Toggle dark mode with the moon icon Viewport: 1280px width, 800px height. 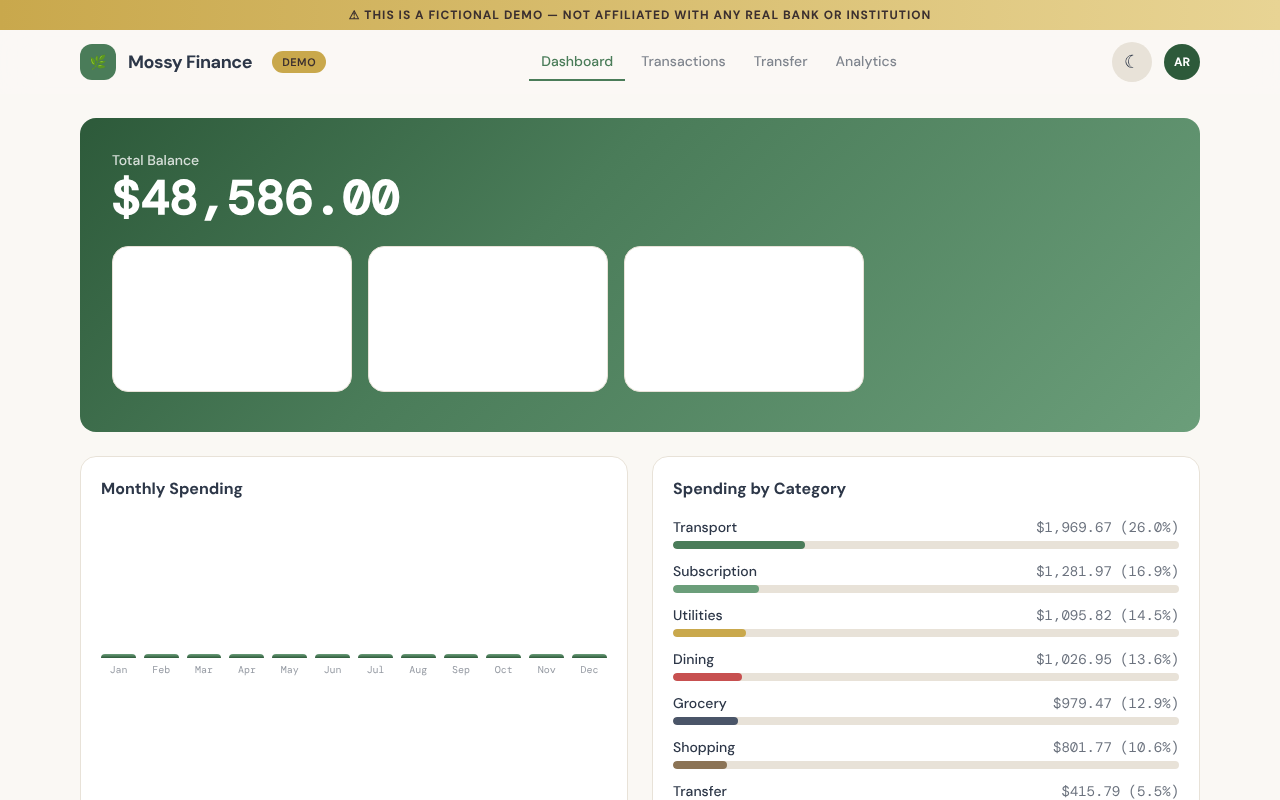pos(1131,62)
